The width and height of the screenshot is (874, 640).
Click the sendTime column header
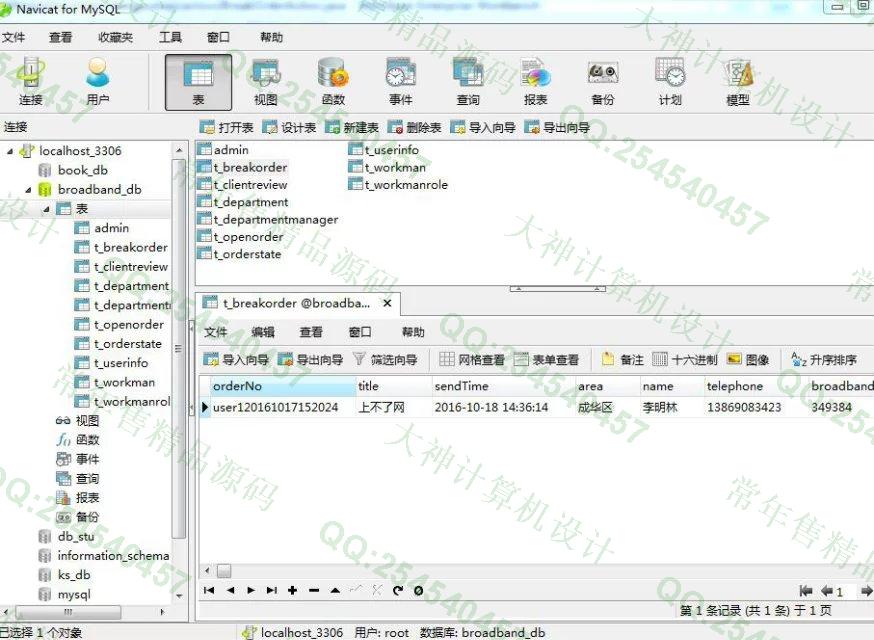click(x=503, y=386)
